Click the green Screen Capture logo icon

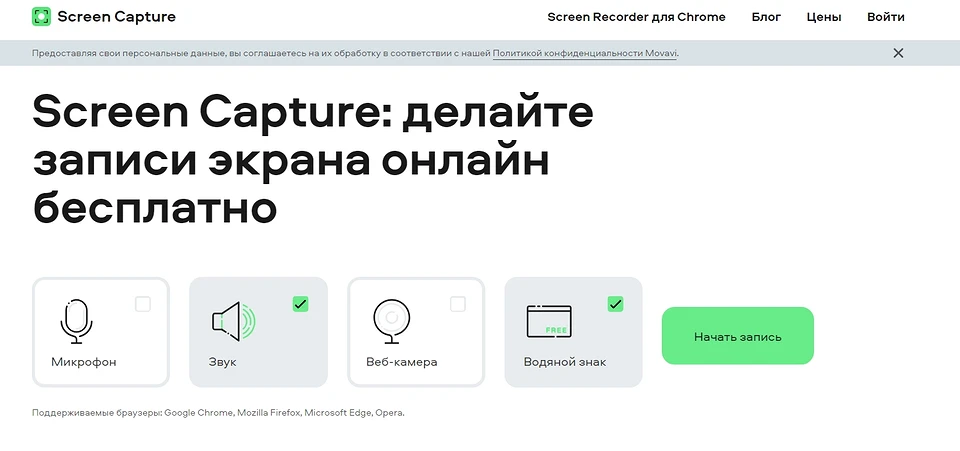(41, 17)
